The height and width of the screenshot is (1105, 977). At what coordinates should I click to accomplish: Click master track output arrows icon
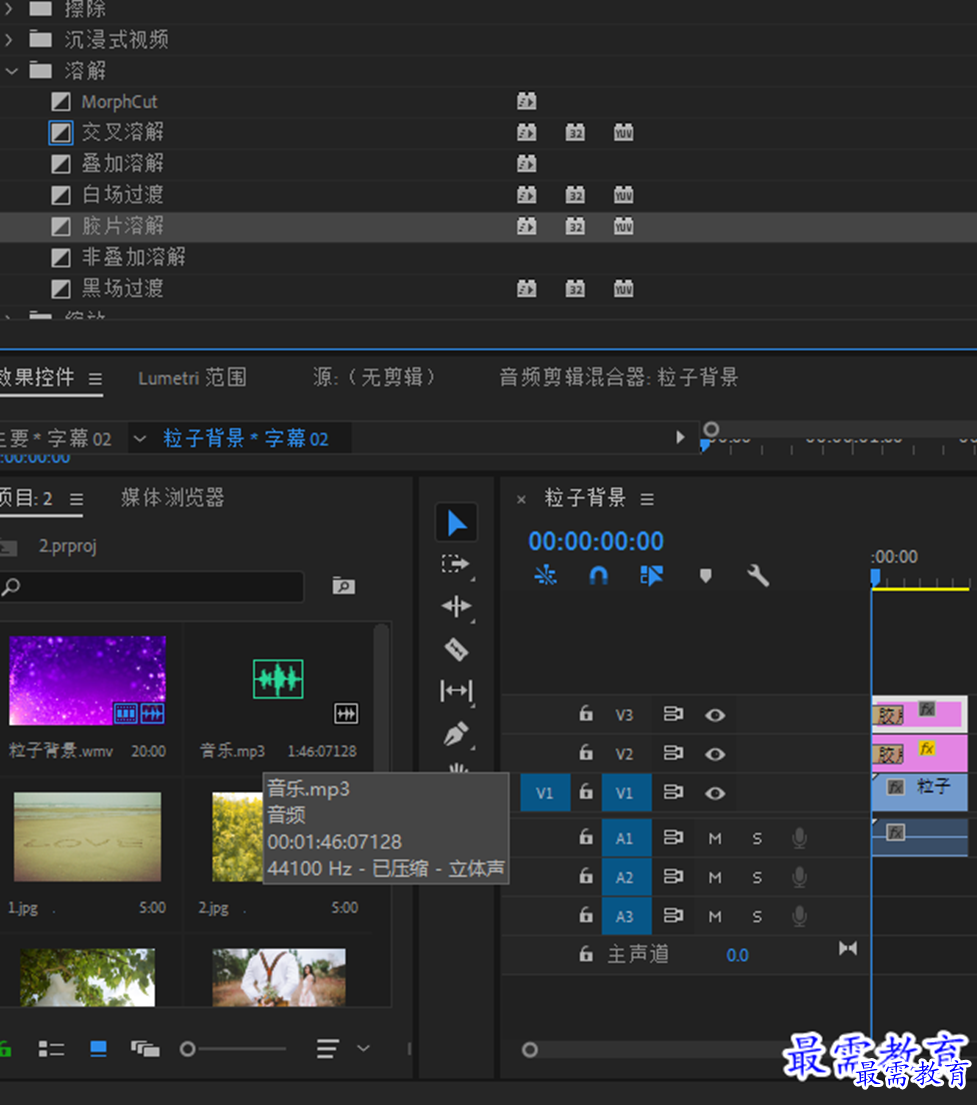click(848, 948)
